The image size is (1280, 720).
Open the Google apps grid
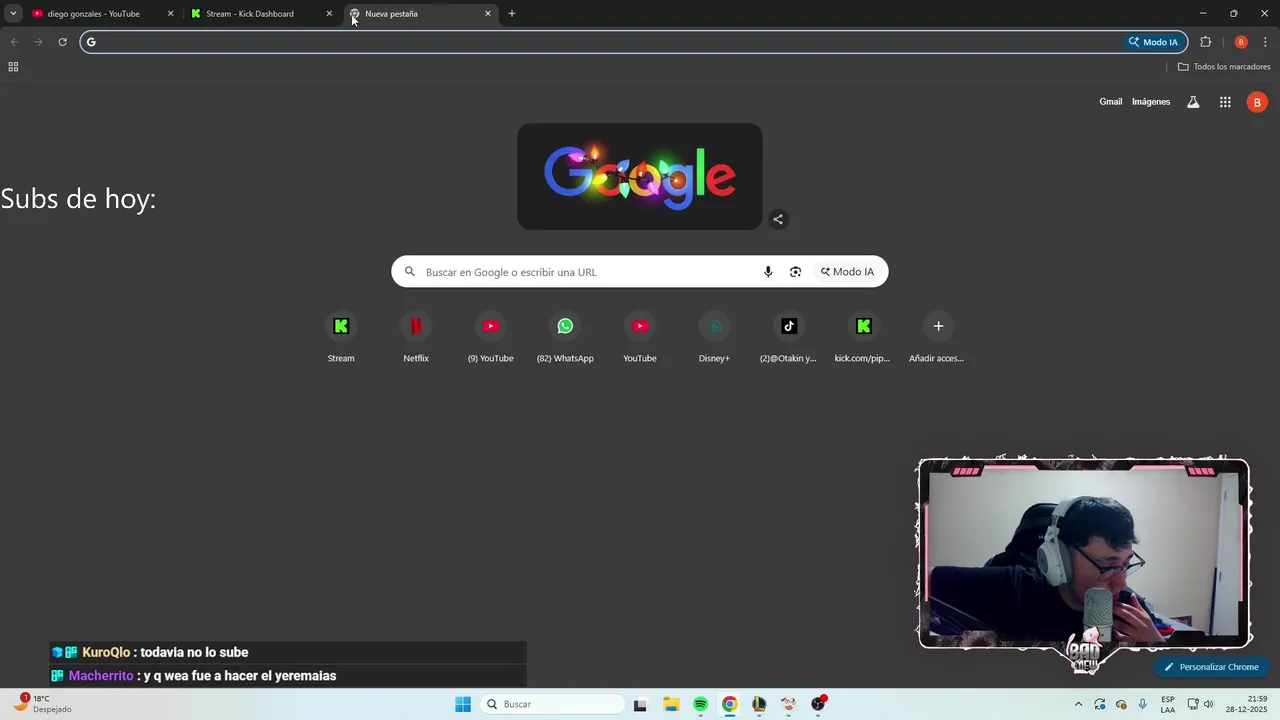pyautogui.click(x=1225, y=102)
